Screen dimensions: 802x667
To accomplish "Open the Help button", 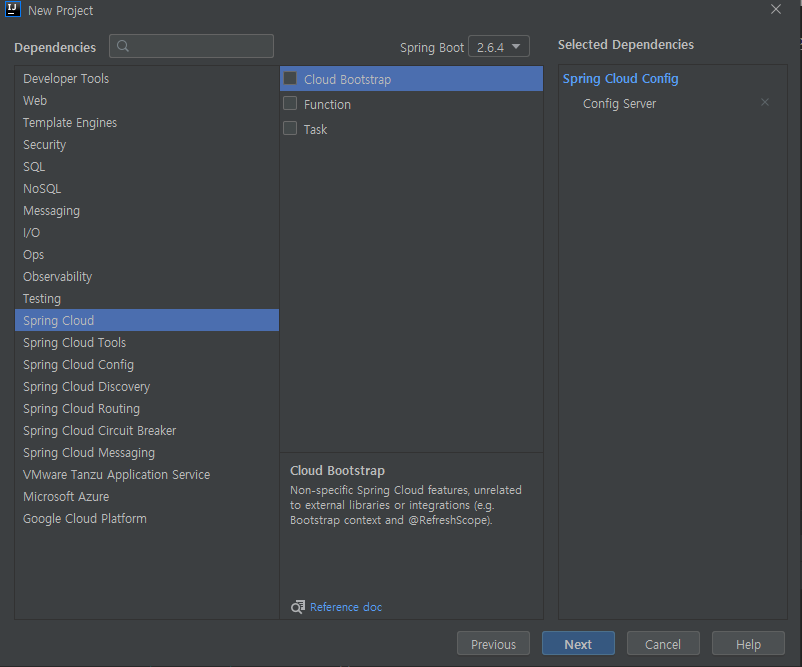I will 747,643.
